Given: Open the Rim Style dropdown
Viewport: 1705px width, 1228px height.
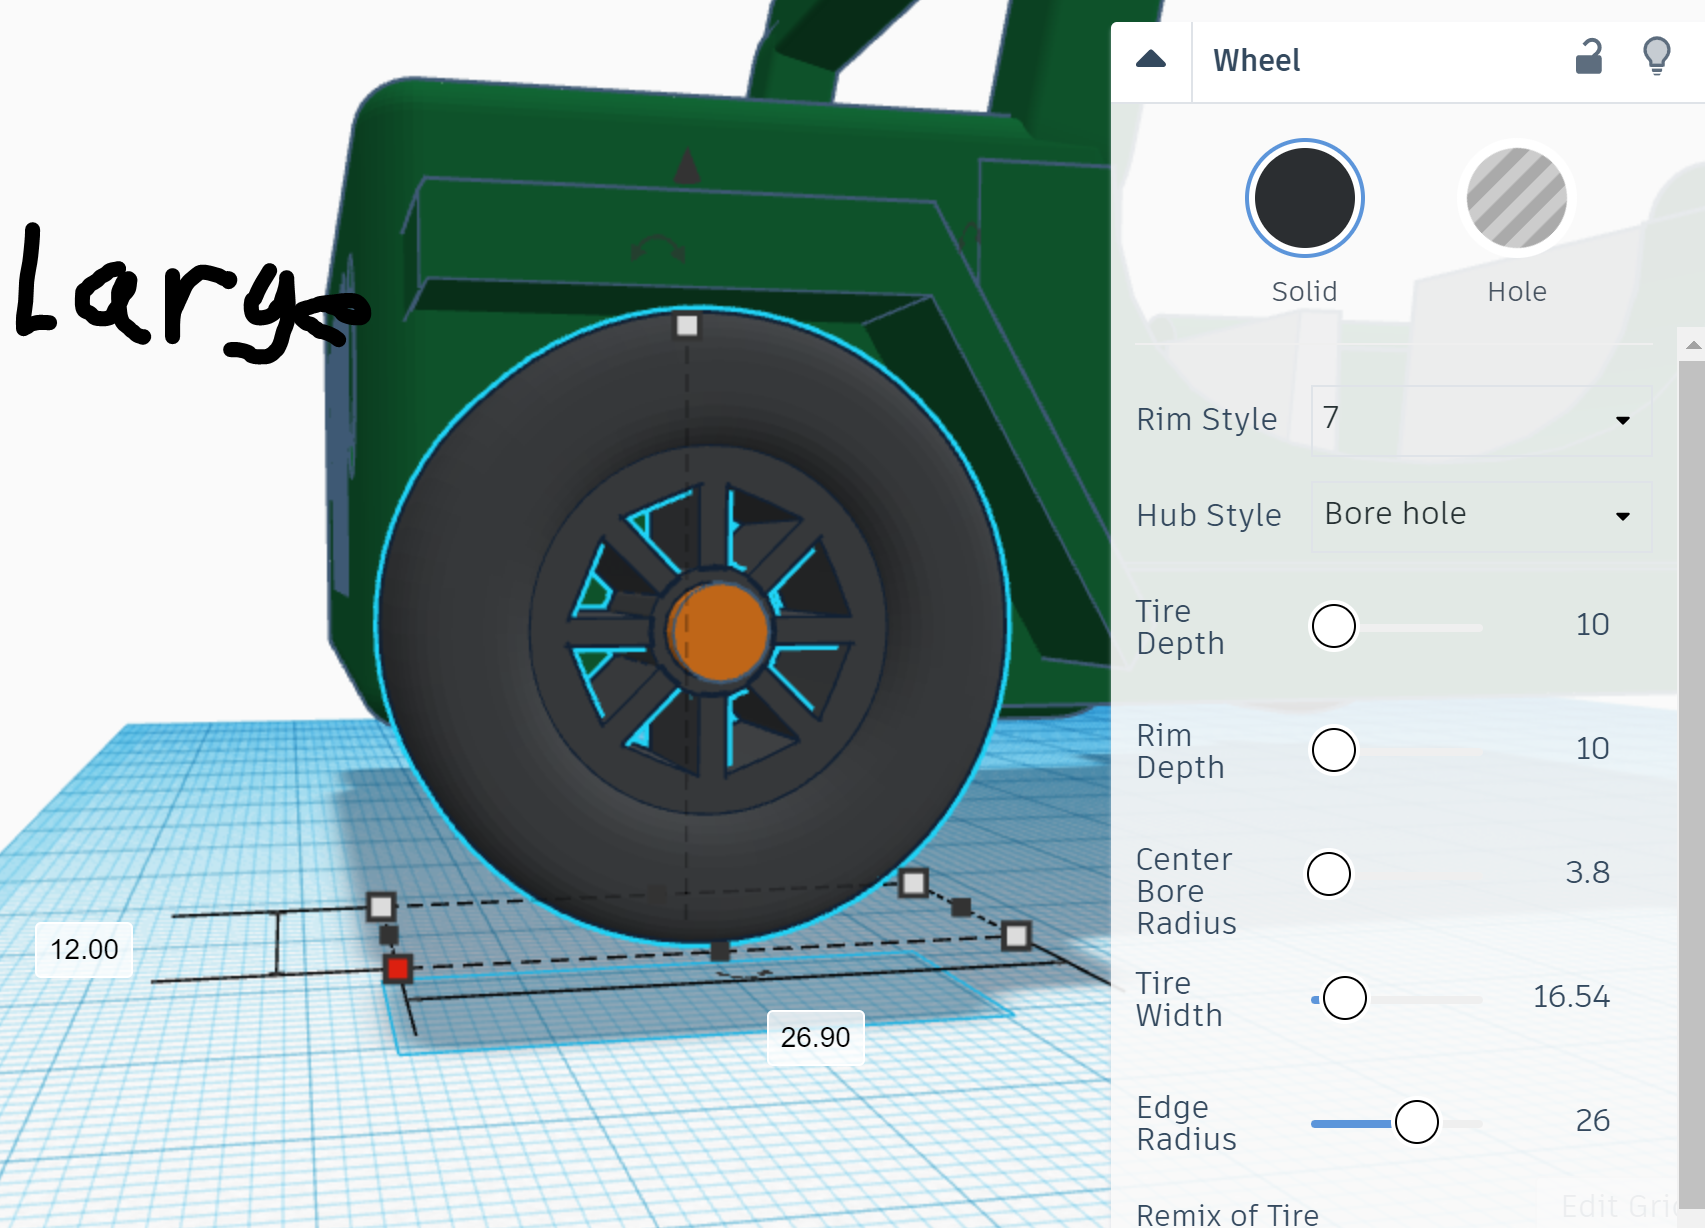Looking at the screenshot, I should coord(1481,420).
